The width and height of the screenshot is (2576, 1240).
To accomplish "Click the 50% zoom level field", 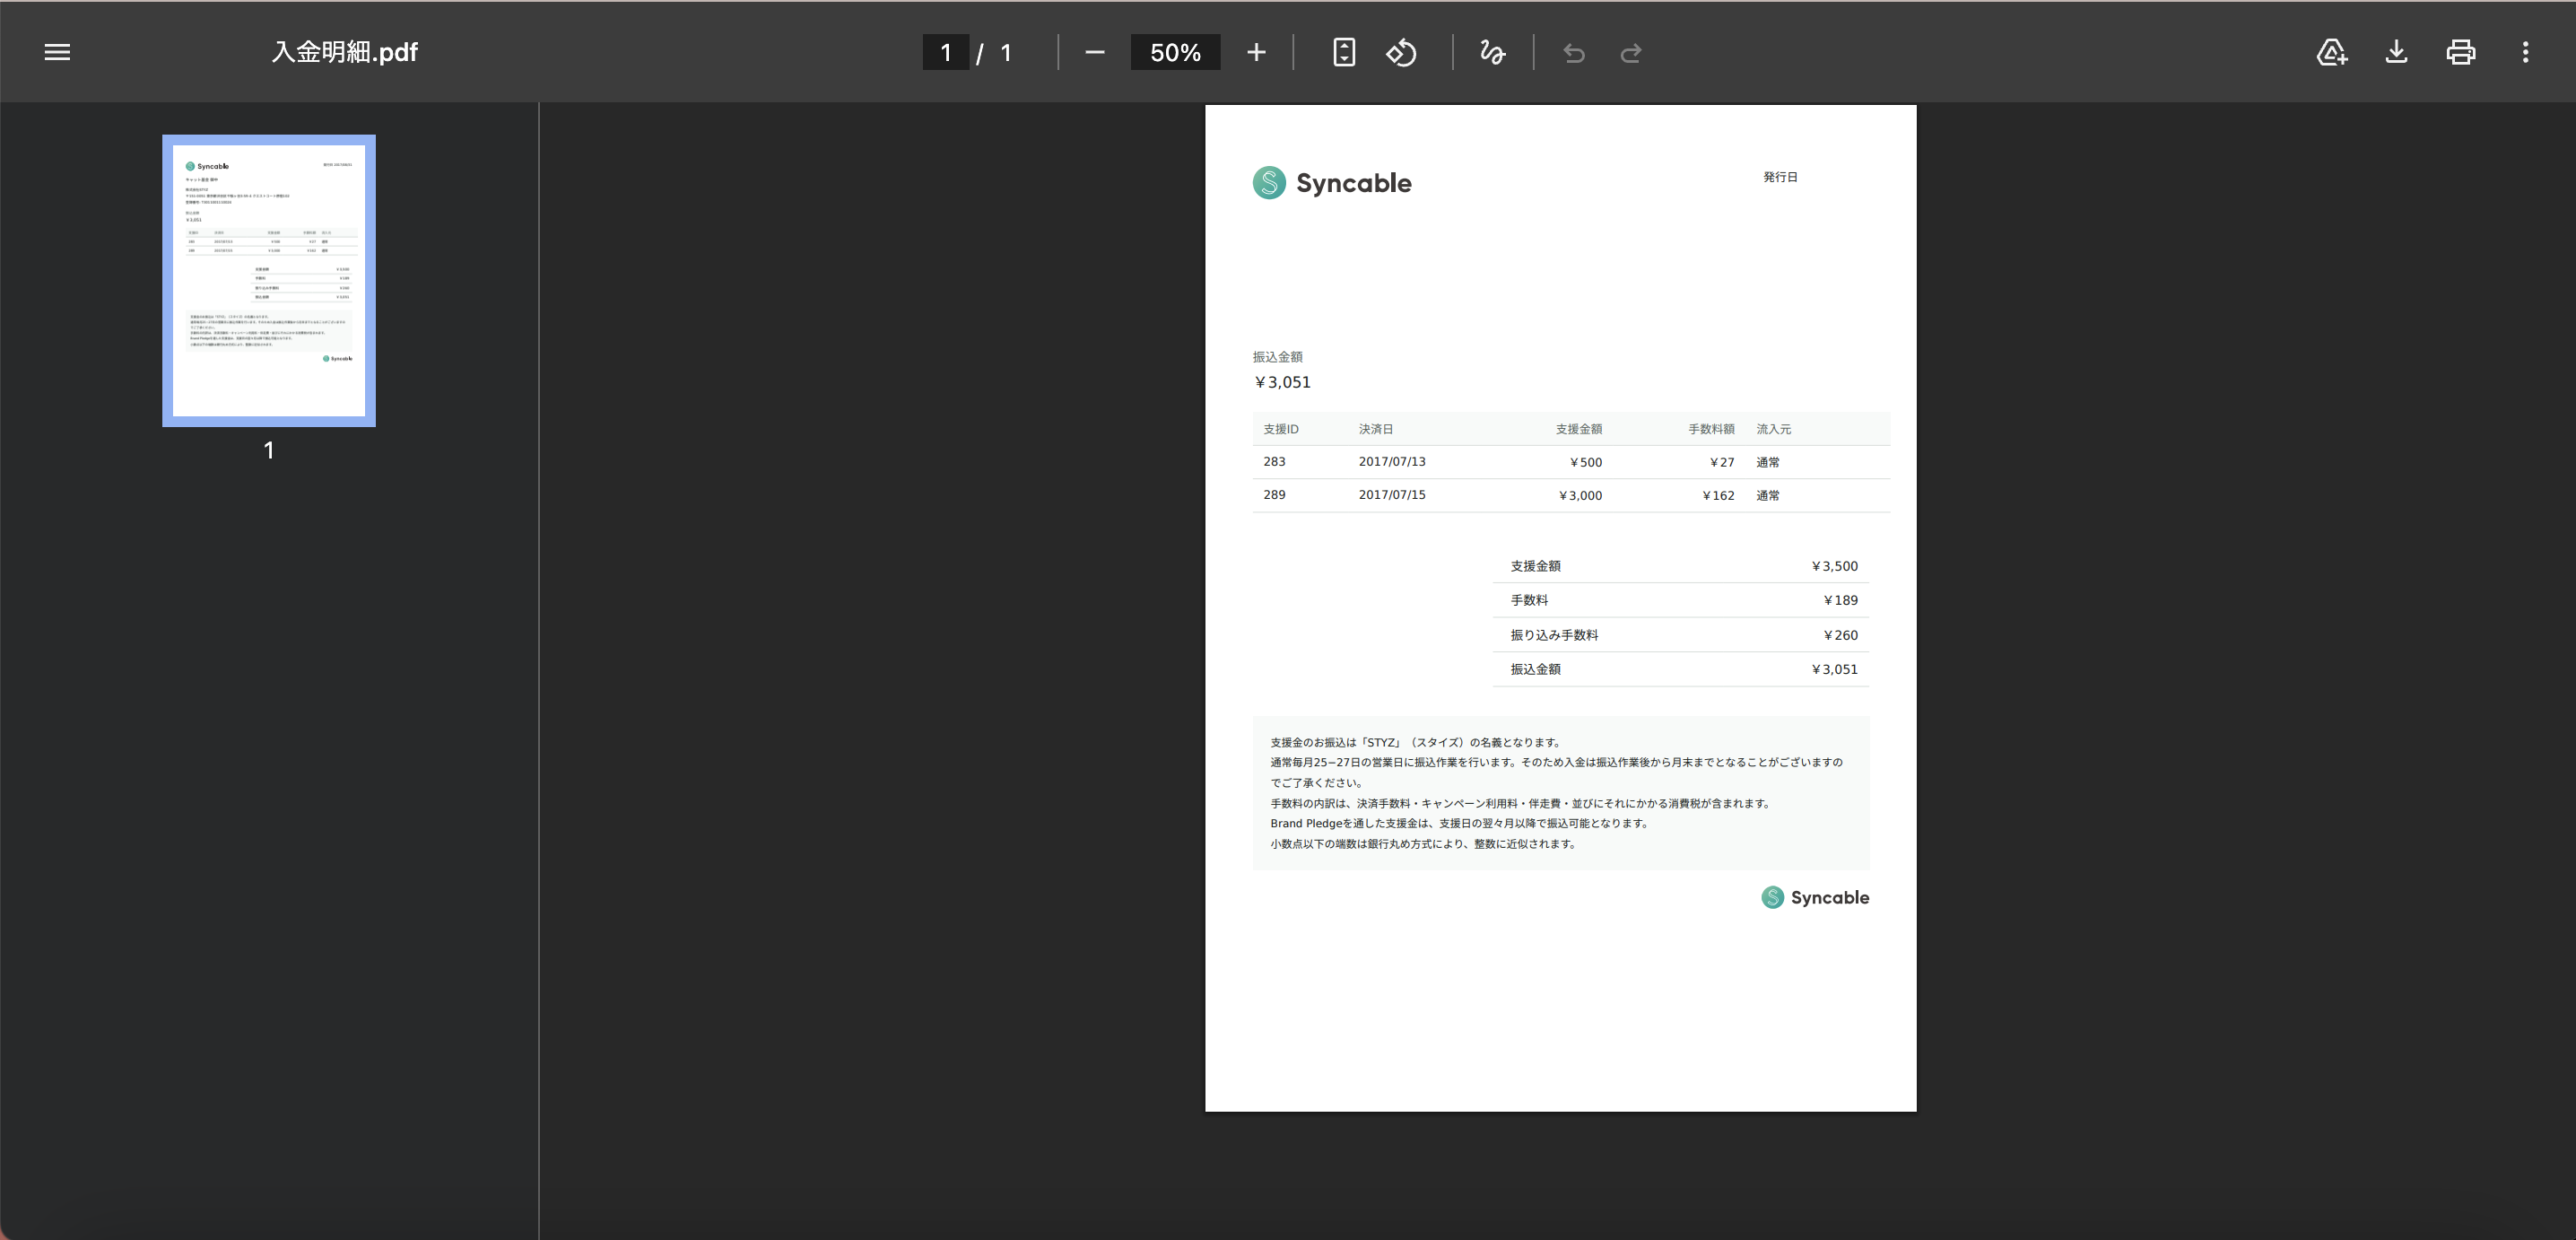I will (1175, 52).
